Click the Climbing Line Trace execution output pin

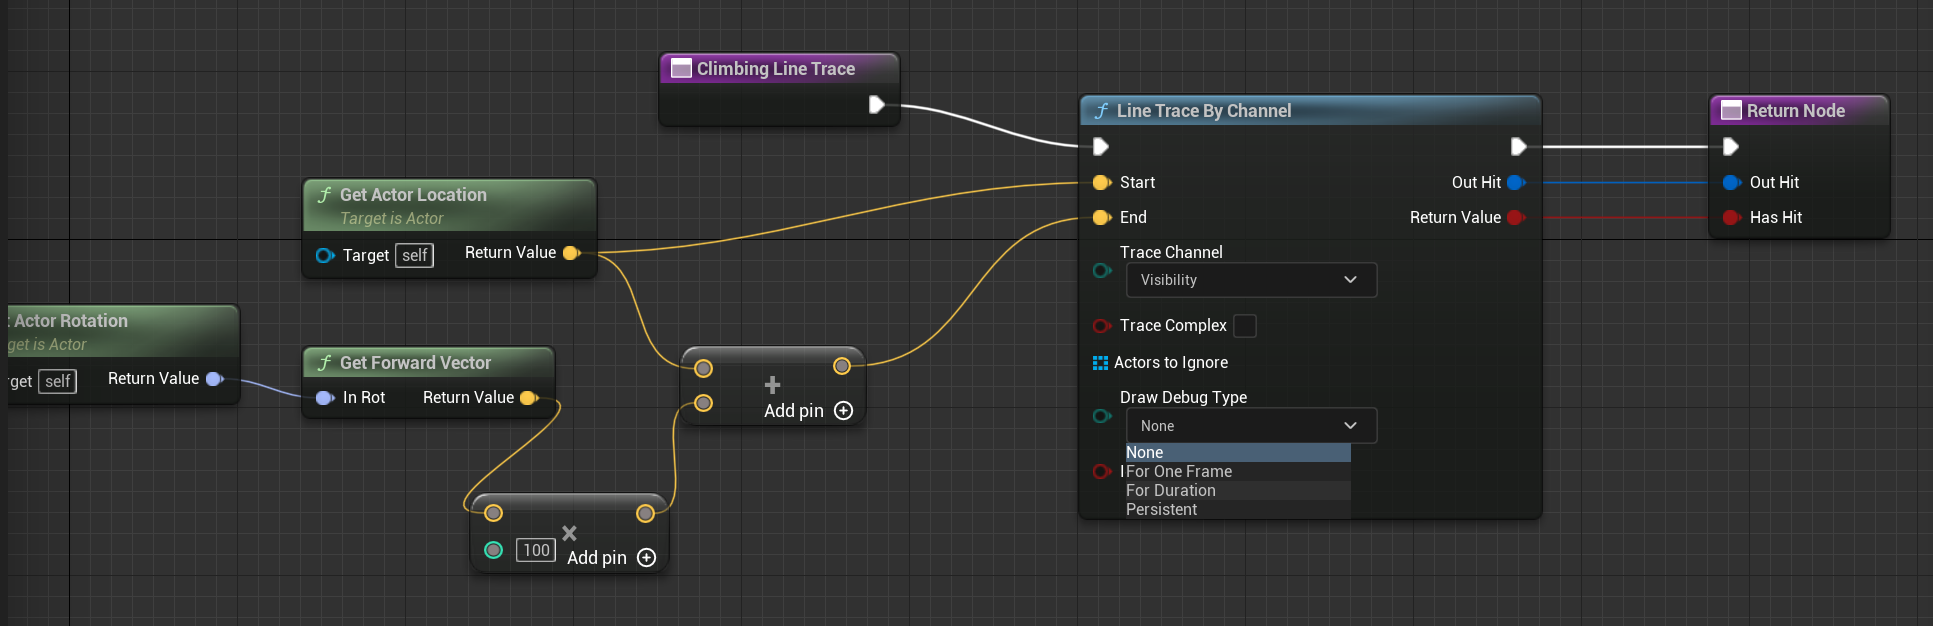point(876,104)
